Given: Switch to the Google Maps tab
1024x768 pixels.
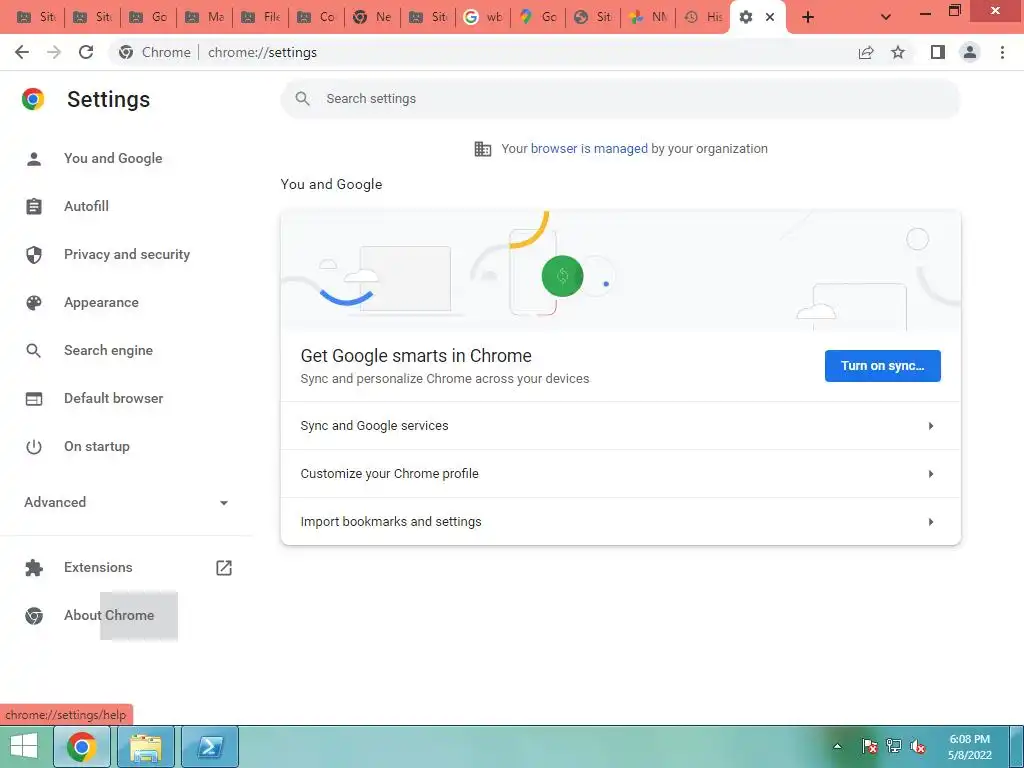Looking at the screenshot, I should tap(537, 17).
